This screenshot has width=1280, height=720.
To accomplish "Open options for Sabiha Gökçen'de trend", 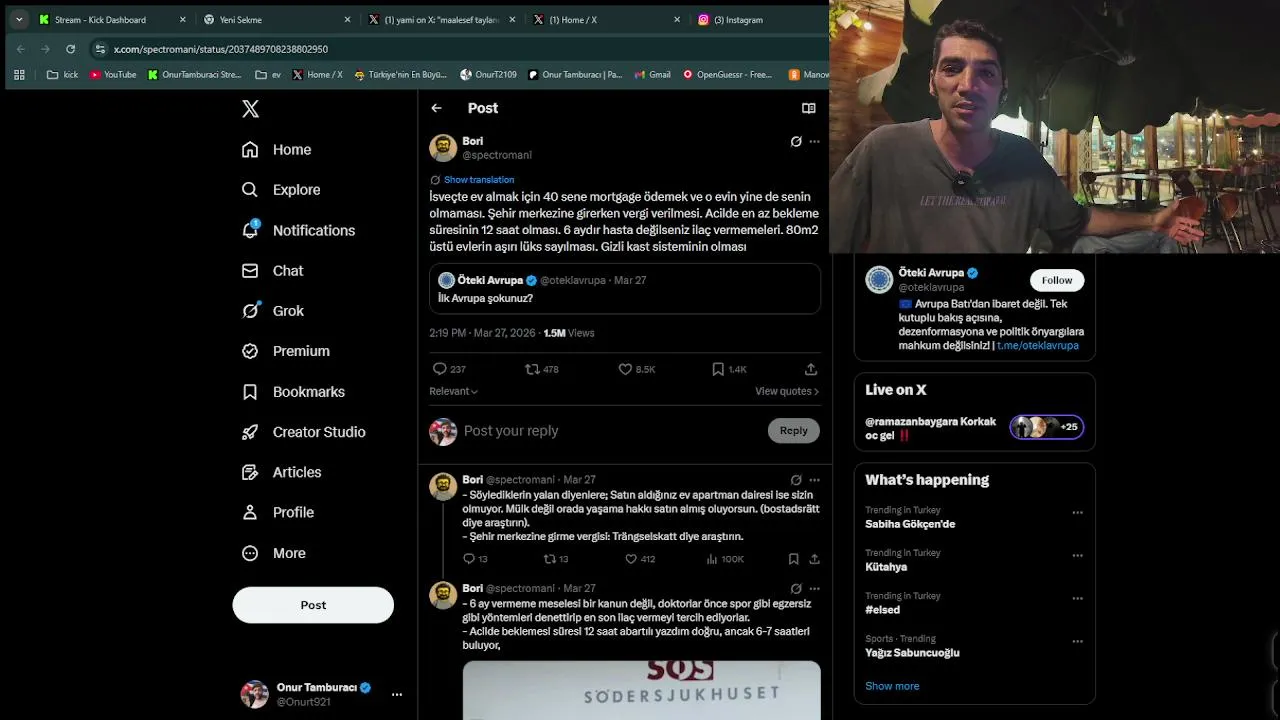I will (x=1077, y=512).
